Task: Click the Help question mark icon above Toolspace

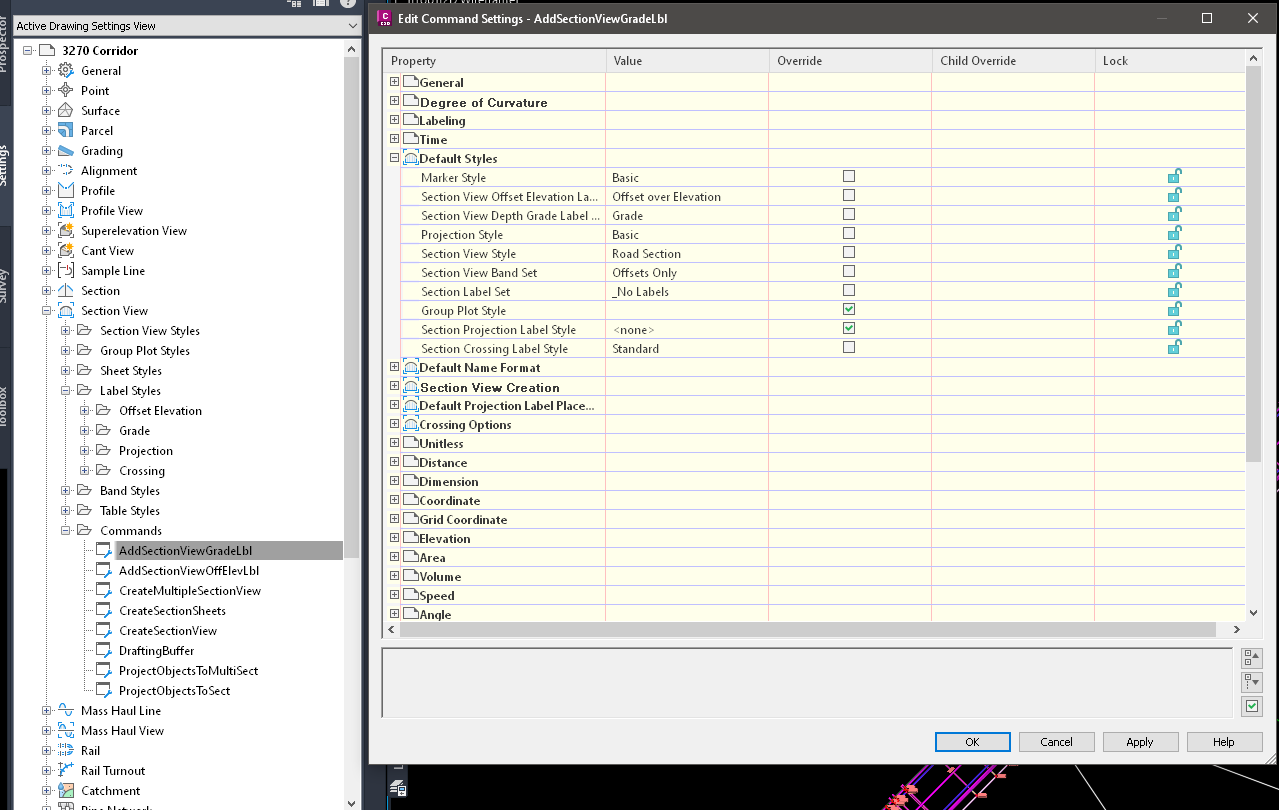Action: tap(347, 5)
